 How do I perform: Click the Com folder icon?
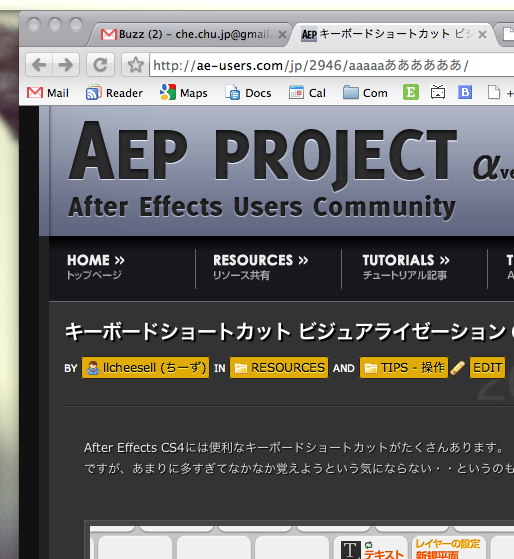point(351,92)
